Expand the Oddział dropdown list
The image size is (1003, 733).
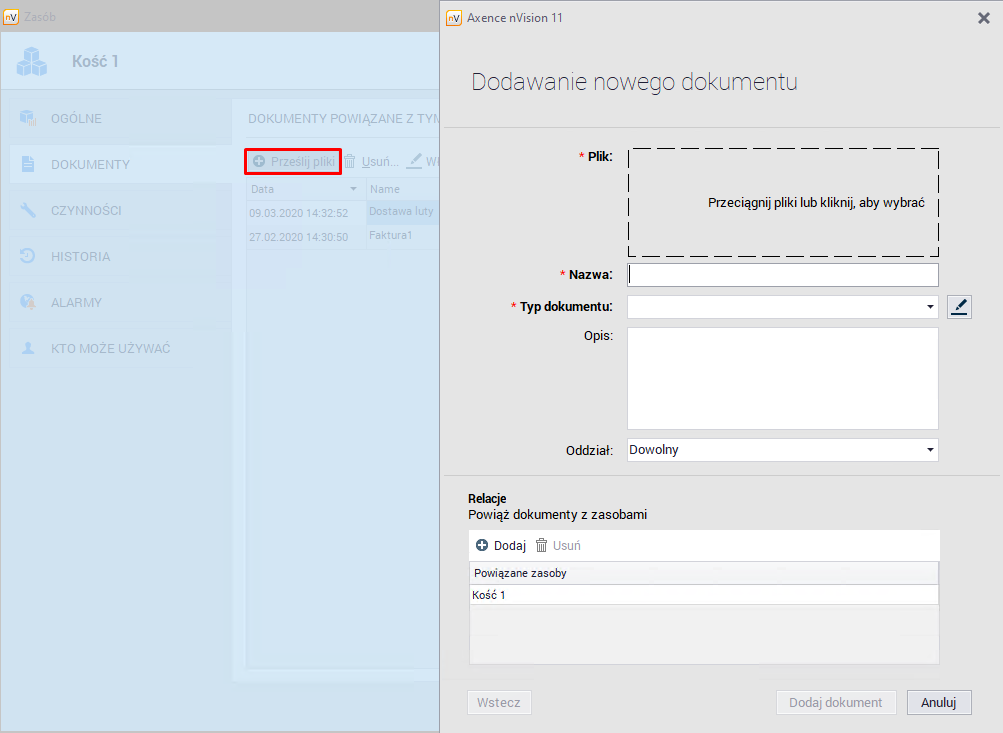click(930, 450)
